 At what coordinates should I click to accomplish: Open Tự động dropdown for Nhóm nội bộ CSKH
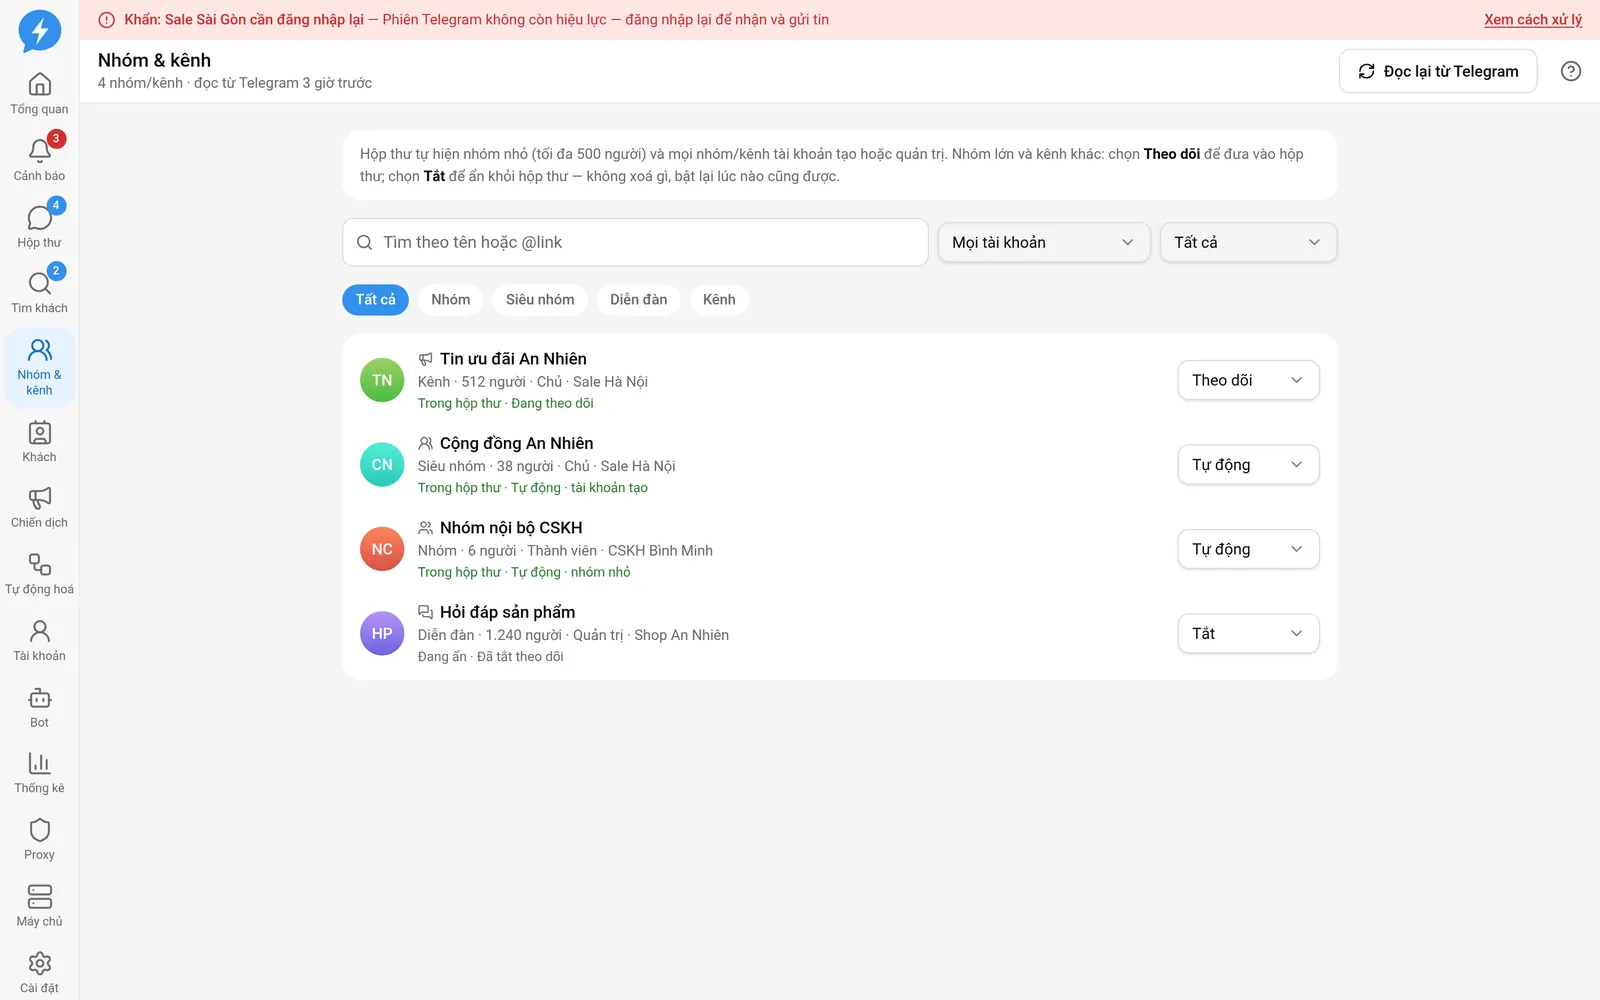point(1248,549)
